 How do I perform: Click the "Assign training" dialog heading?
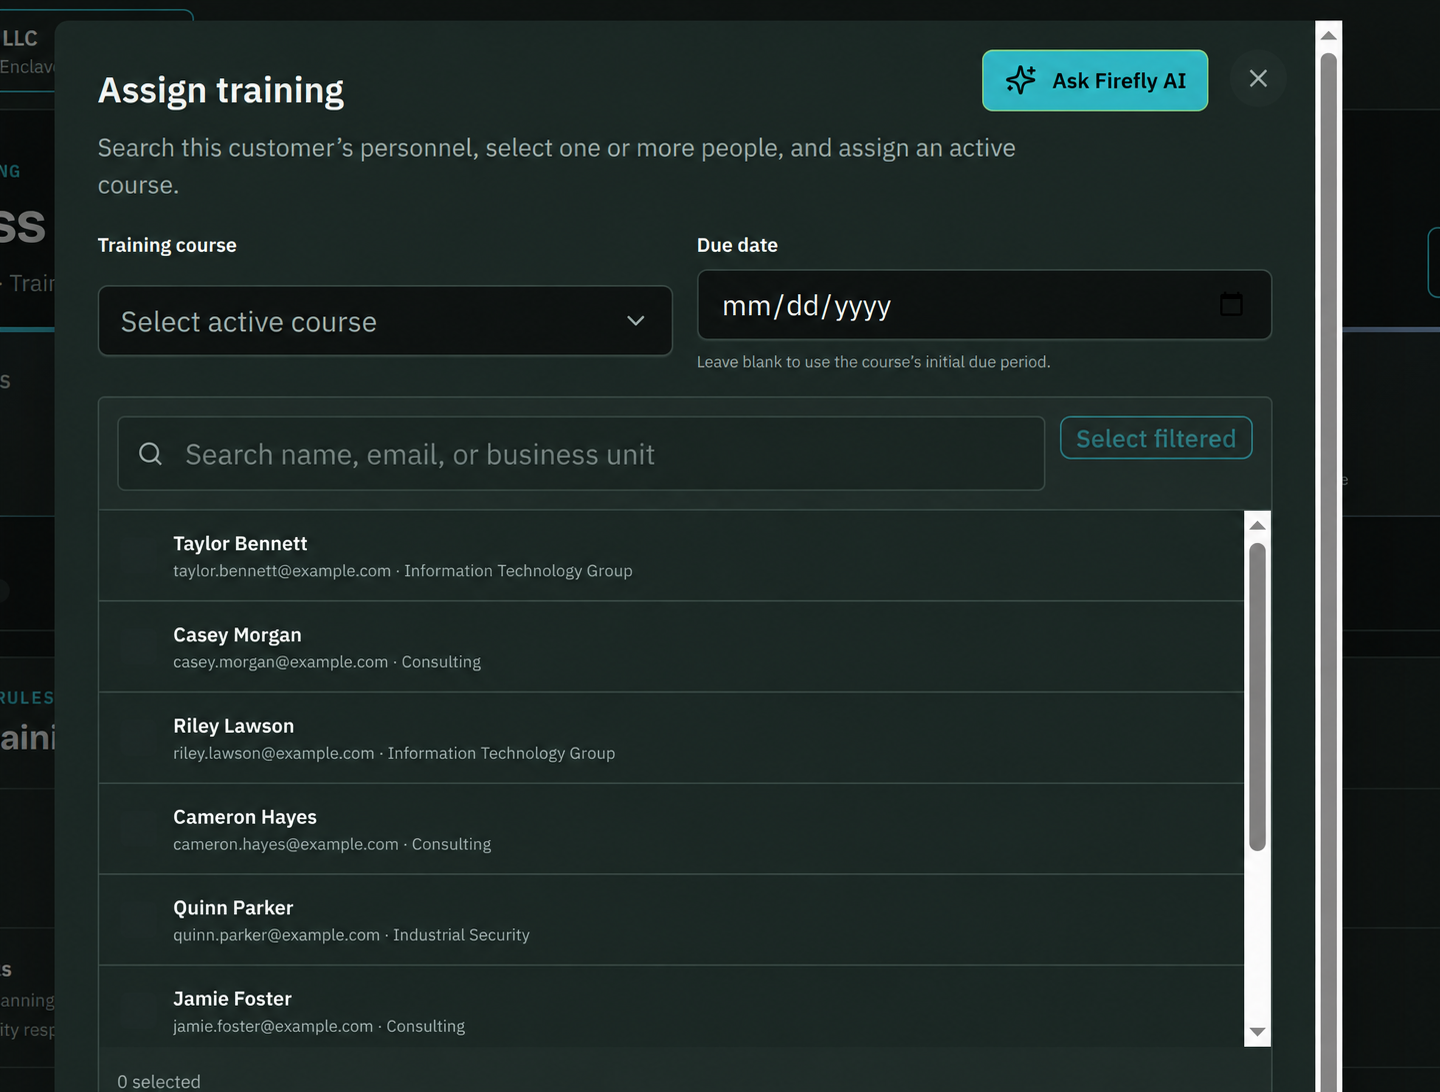coord(221,90)
